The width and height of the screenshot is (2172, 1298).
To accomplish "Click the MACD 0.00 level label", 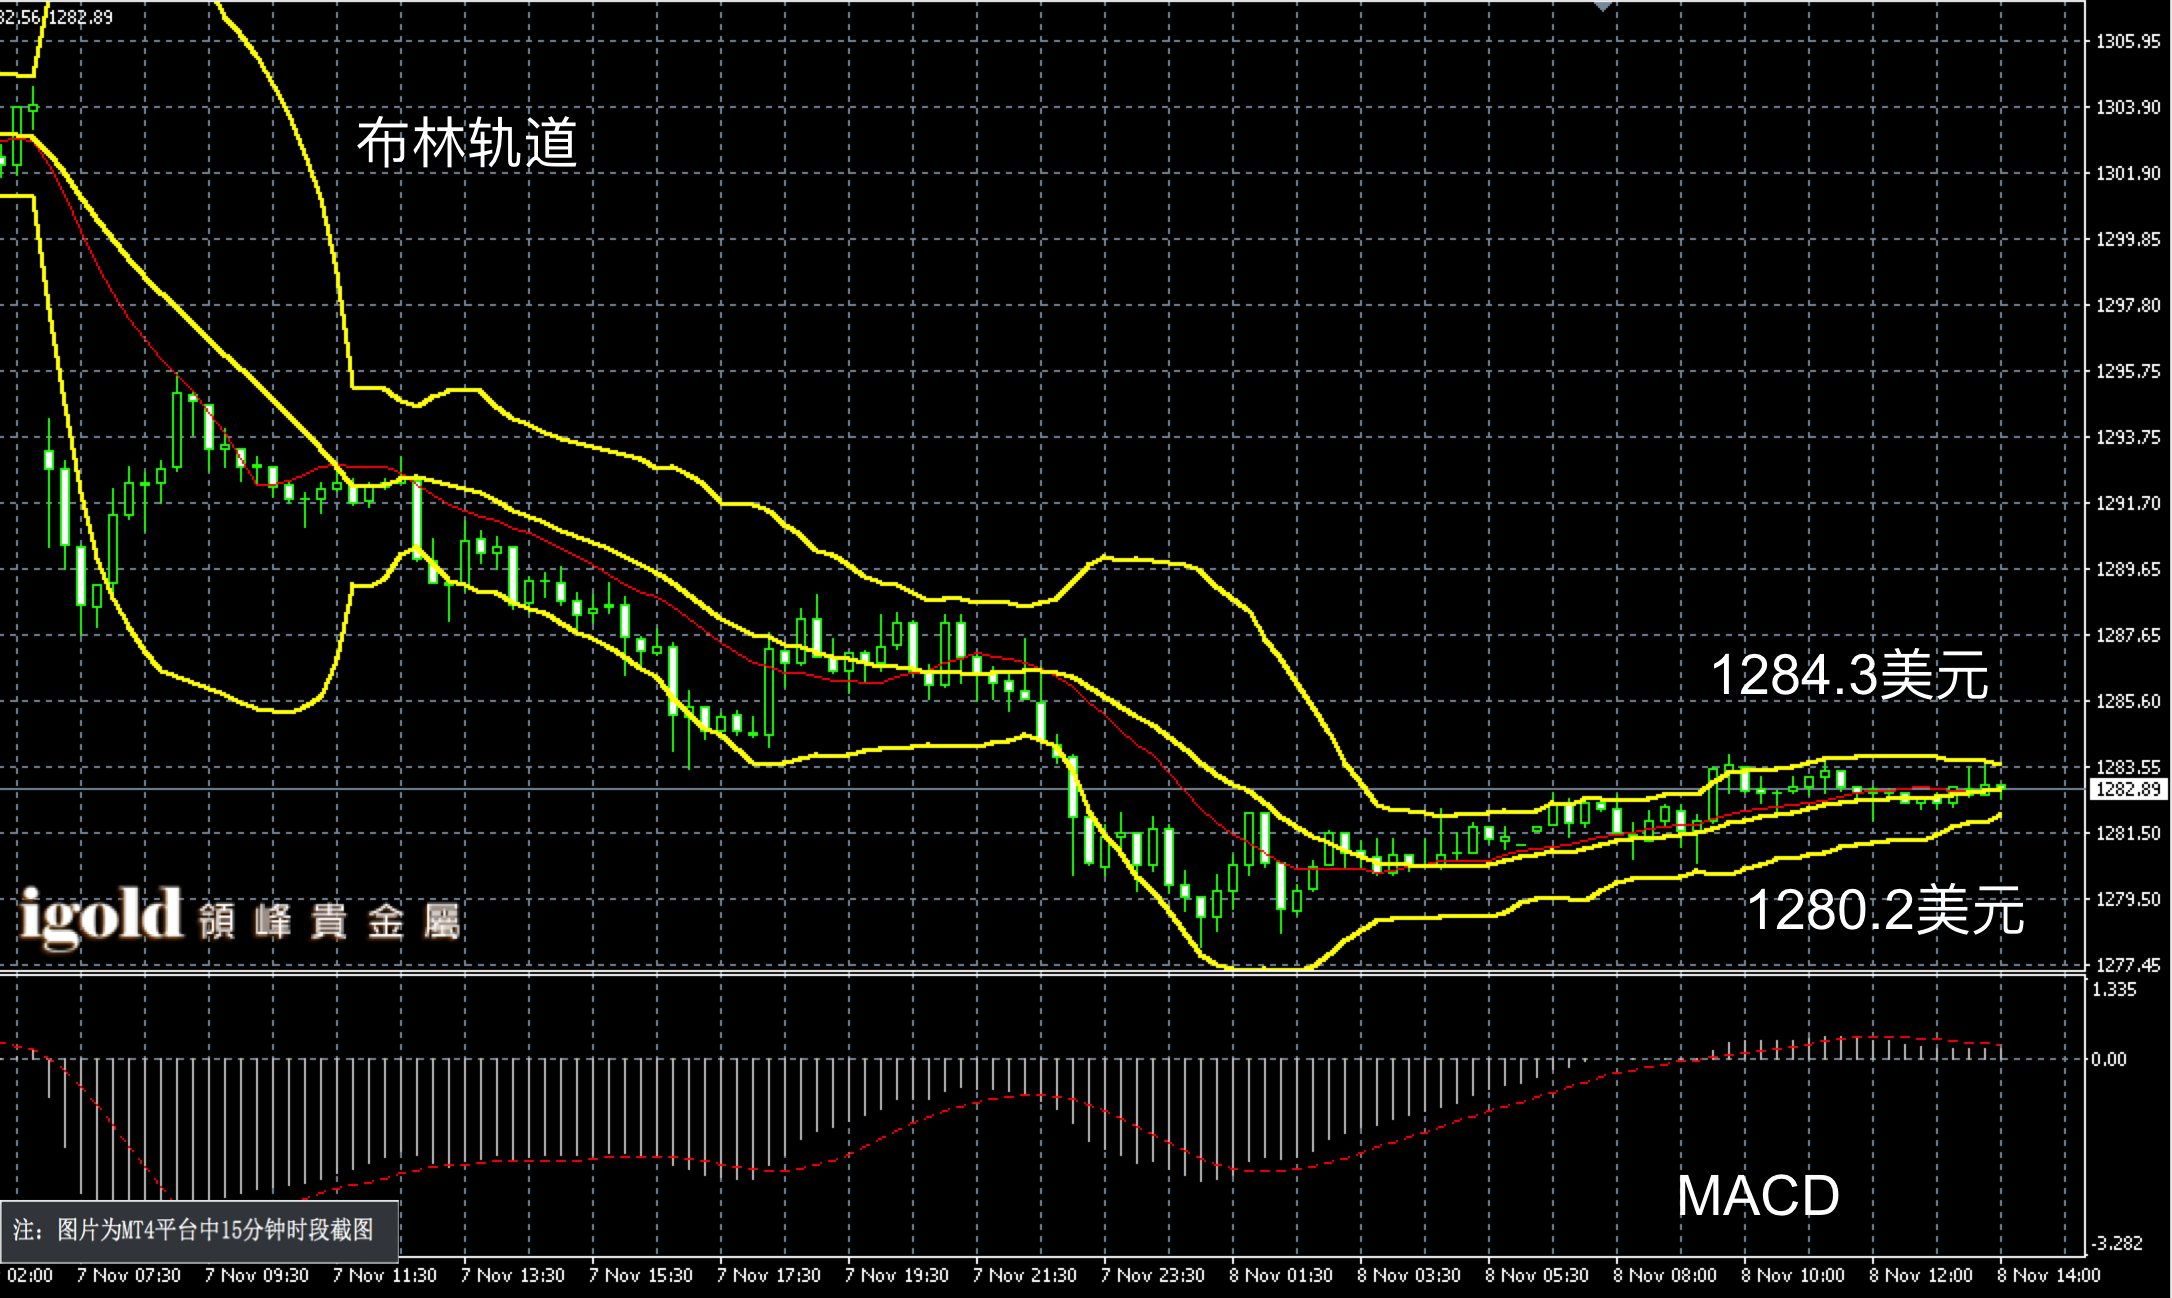I will point(2109,1059).
